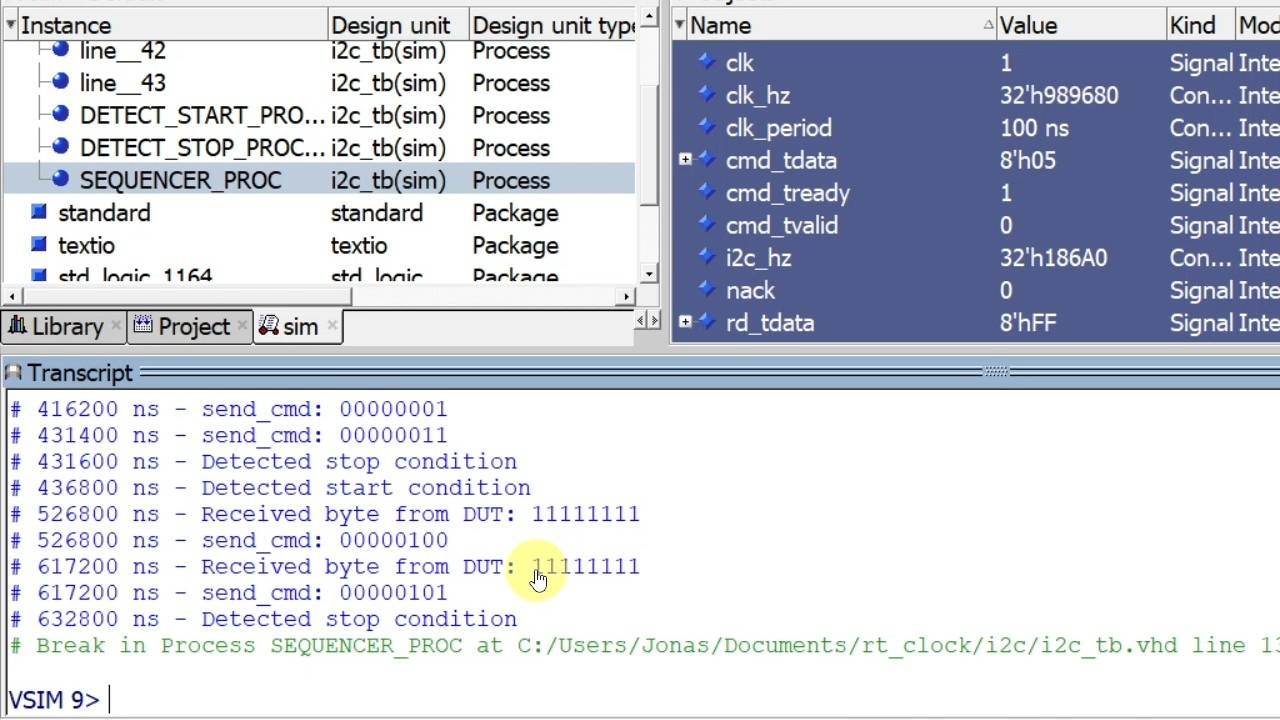This screenshot has height=720, width=1280.
Task: Click the signal icon beside cmd_tvalid
Action: pos(707,225)
